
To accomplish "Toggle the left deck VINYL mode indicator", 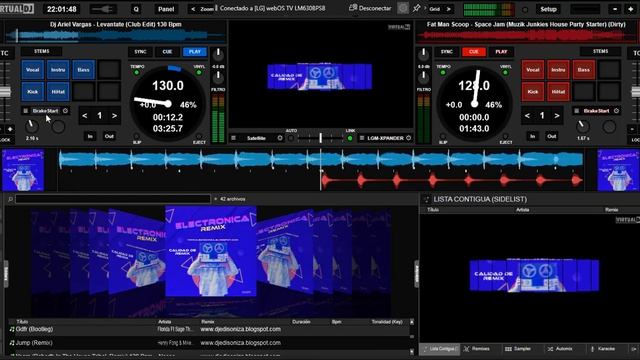I will (199, 73).
